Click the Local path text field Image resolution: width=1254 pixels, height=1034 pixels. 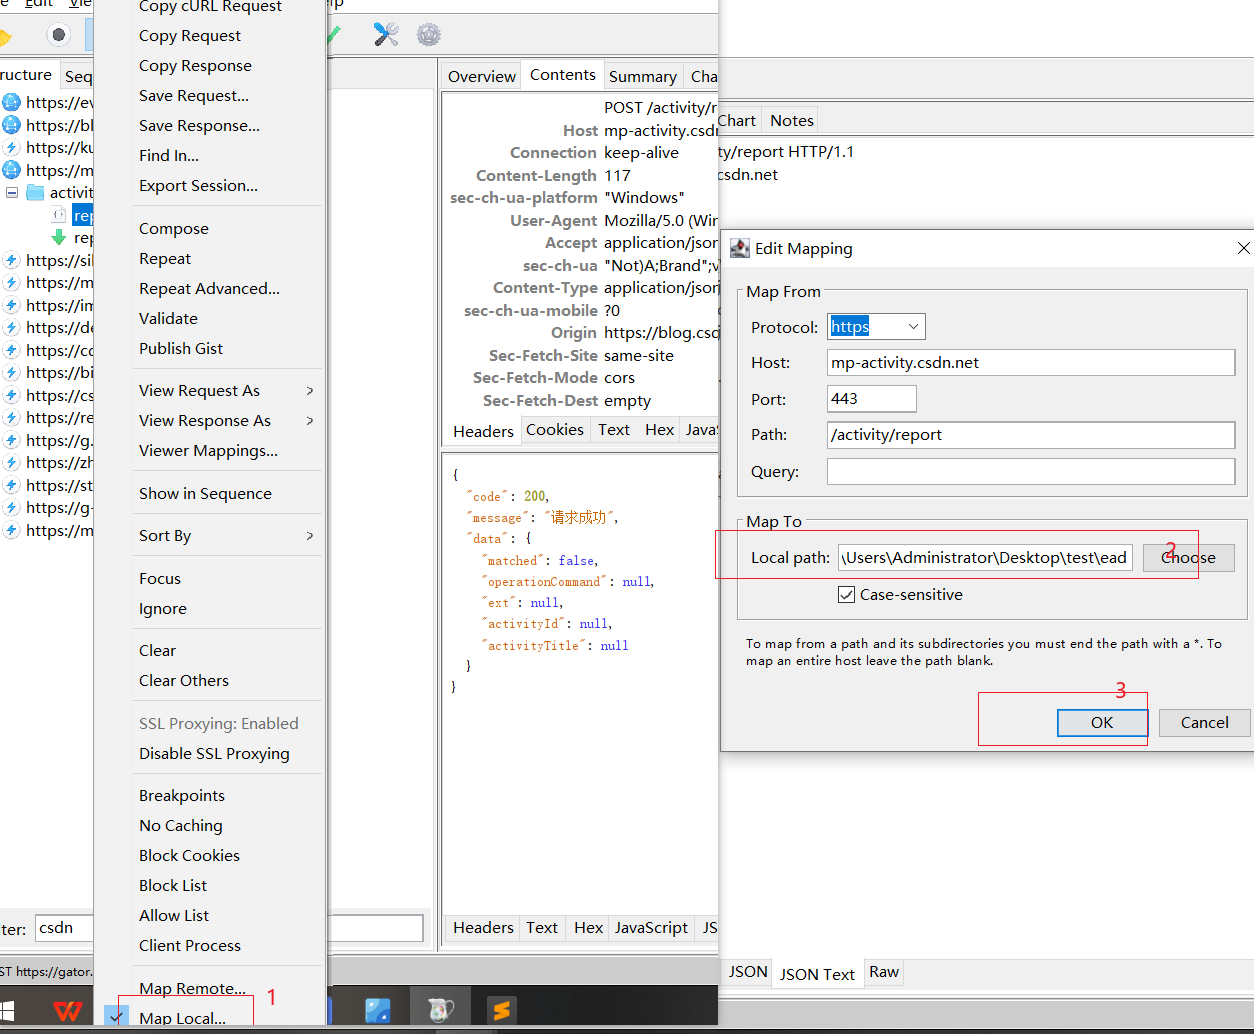click(985, 558)
